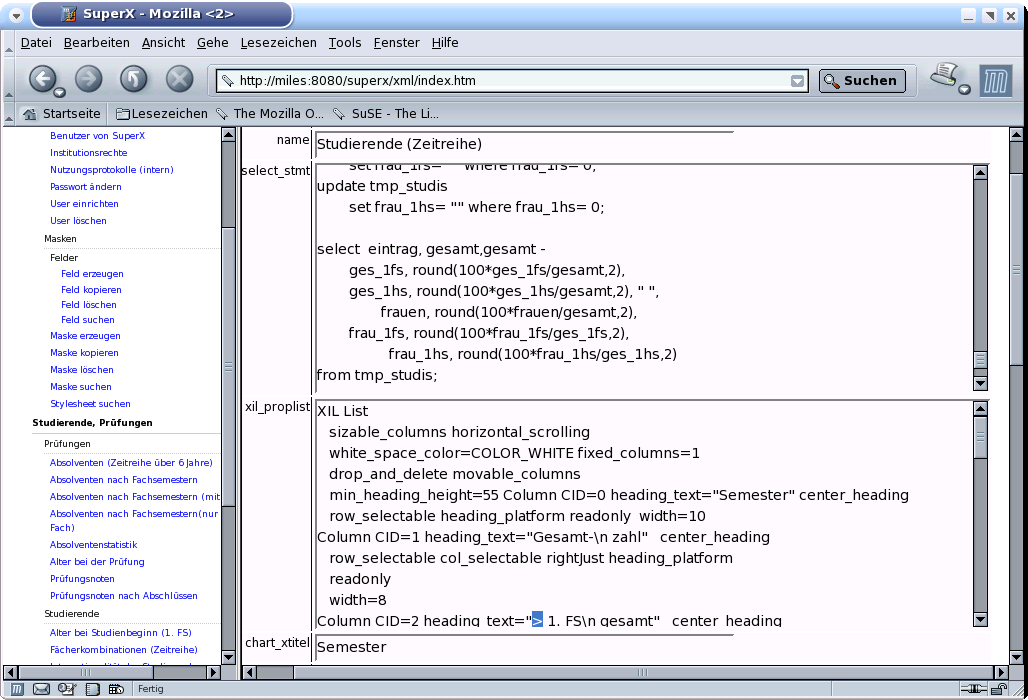
Task: Open the Bearbeiten menu
Action: click(x=97, y=42)
